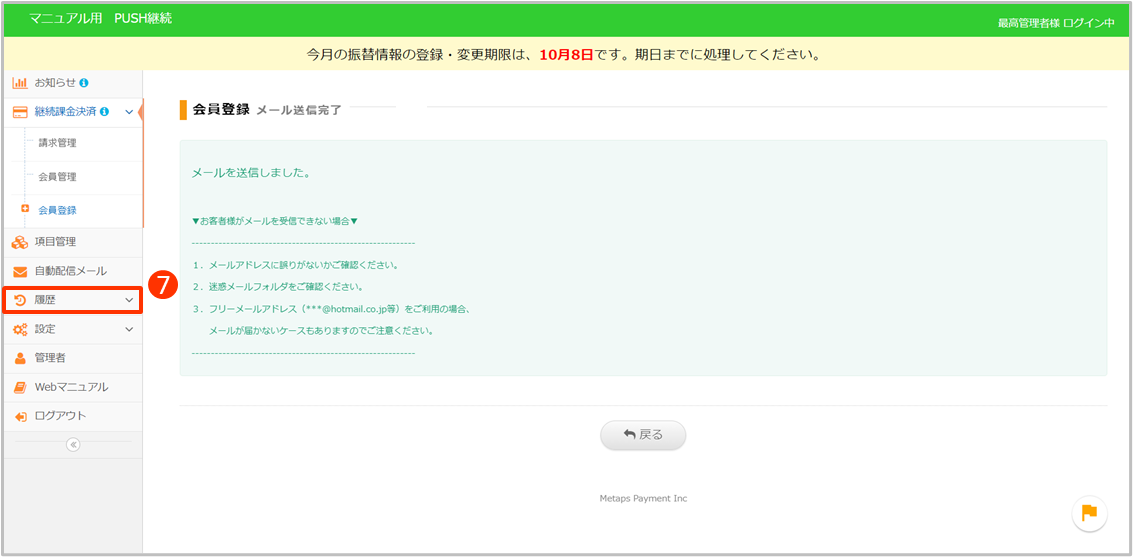Click the info badge beside 継続課金決済
1133x557 pixels.
(x=105, y=112)
